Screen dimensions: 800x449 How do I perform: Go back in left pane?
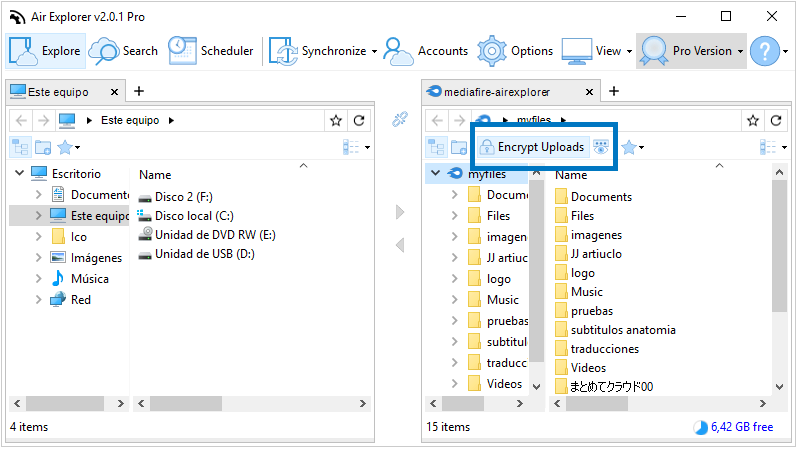pyautogui.click(x=21, y=120)
